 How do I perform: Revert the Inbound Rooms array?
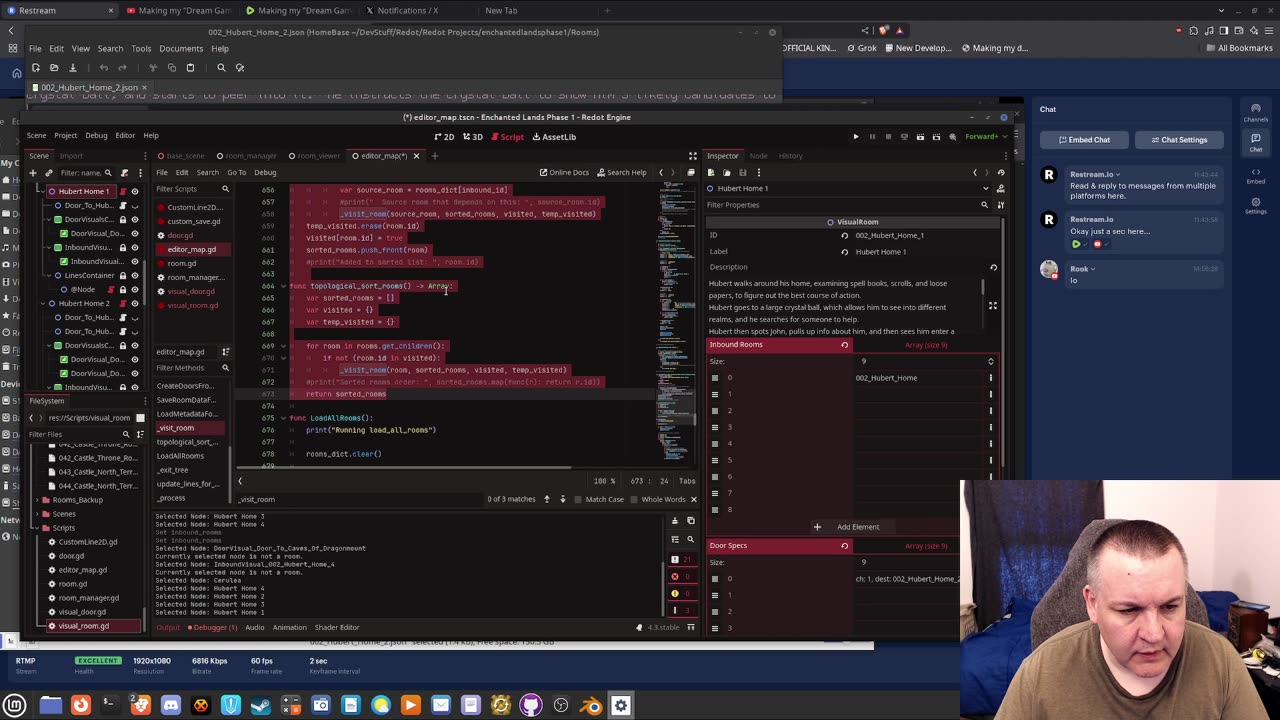(845, 345)
